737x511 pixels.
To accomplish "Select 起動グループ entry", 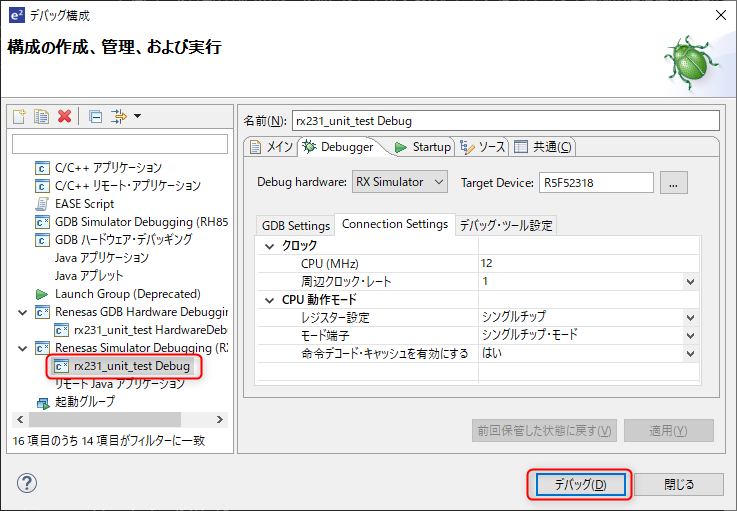I will (85, 402).
